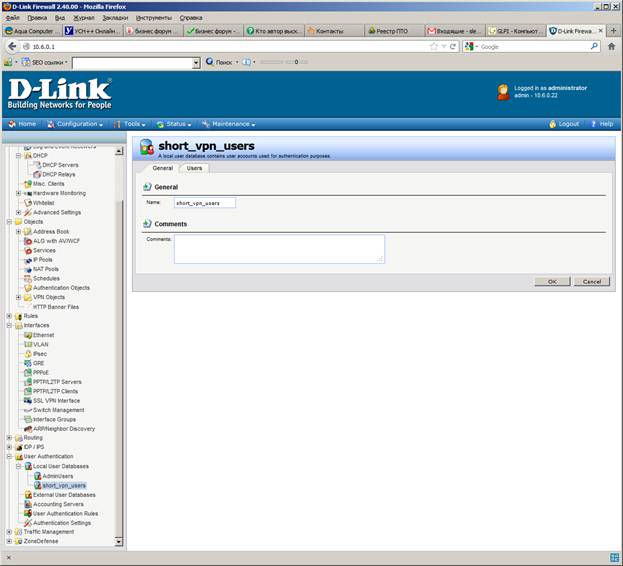623x566 pixels.
Task: Click the search magnifier icon
Action: [x=594, y=46]
